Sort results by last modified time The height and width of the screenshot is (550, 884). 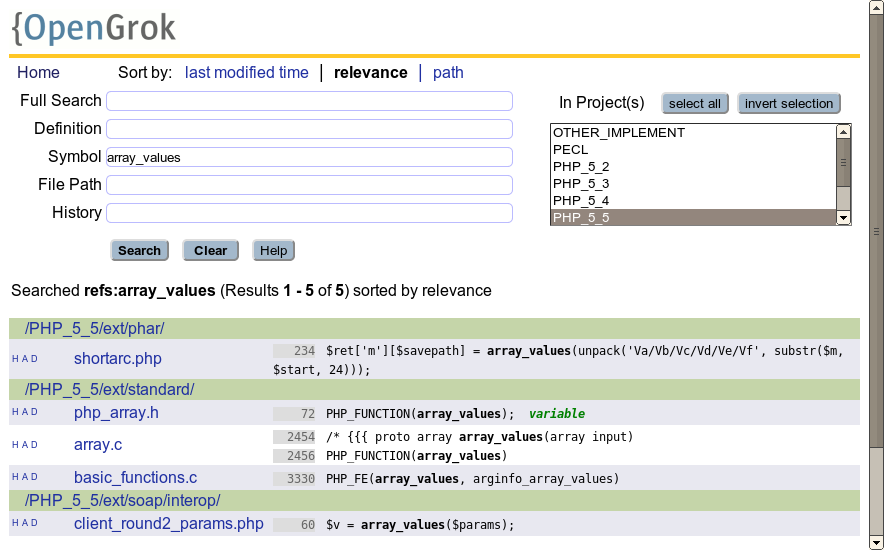tap(246, 73)
